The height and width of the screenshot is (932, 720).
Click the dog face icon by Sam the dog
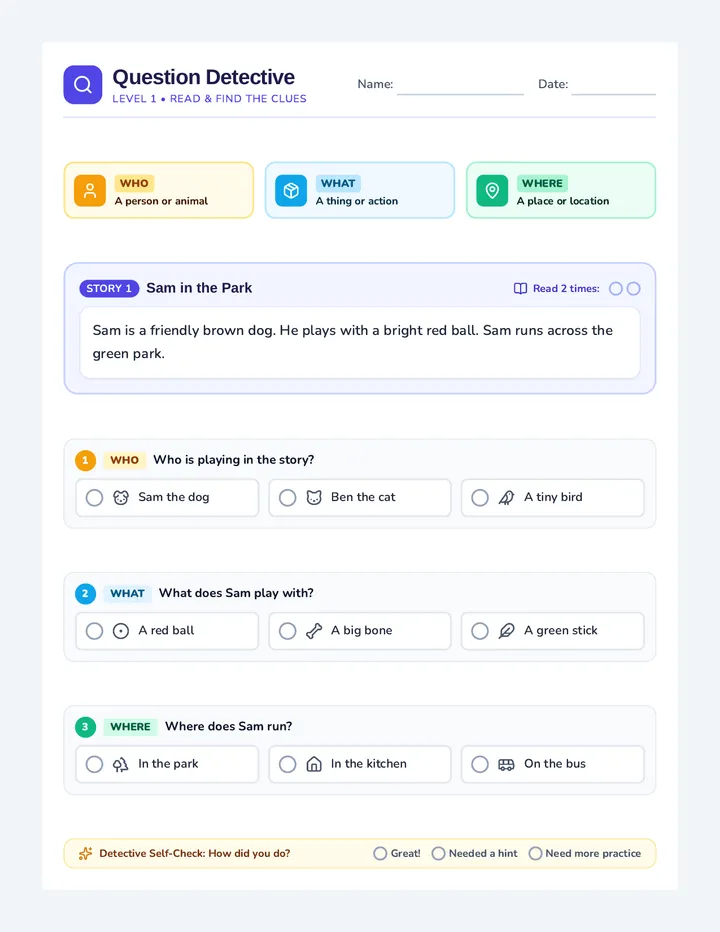tap(121, 498)
